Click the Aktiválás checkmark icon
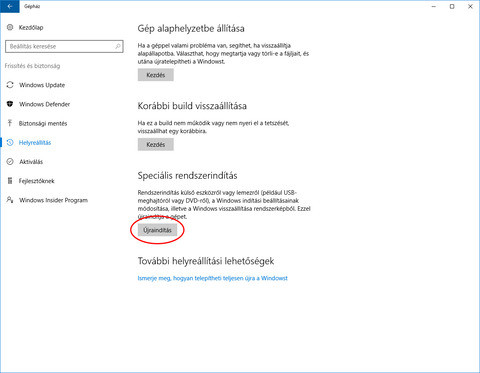This screenshot has width=480, height=373. (x=10, y=162)
